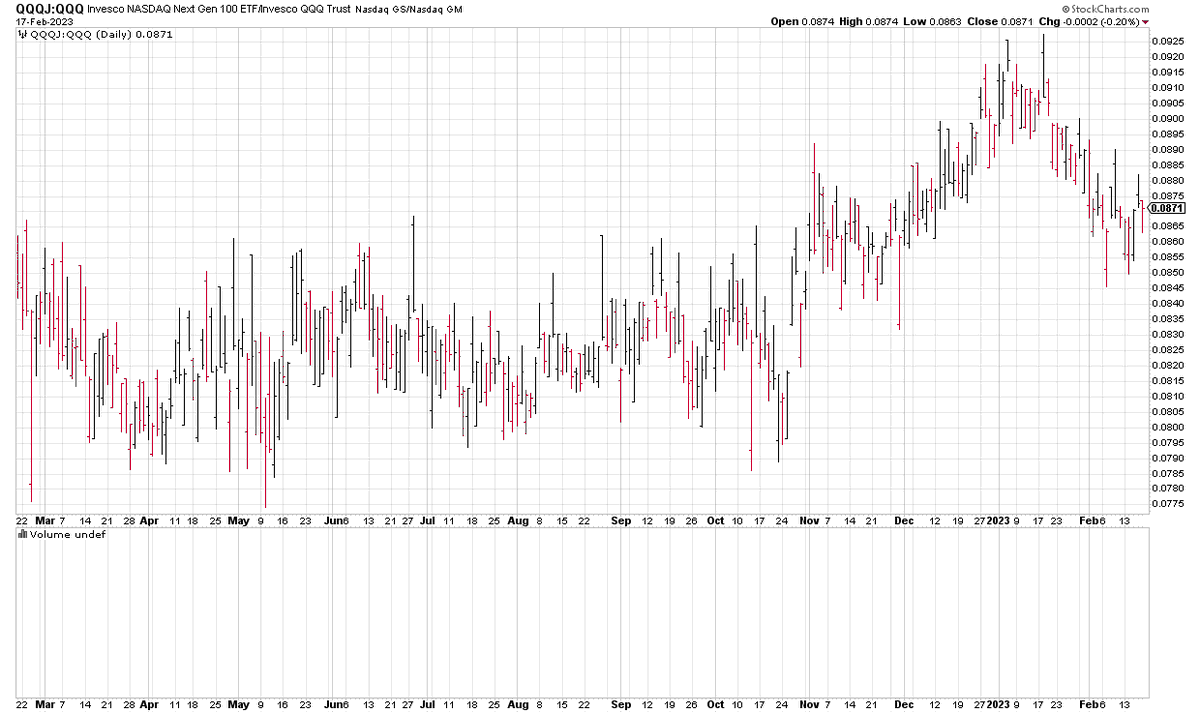
Task: Click the 0.0915 price axis label
Action: (x=1168, y=72)
